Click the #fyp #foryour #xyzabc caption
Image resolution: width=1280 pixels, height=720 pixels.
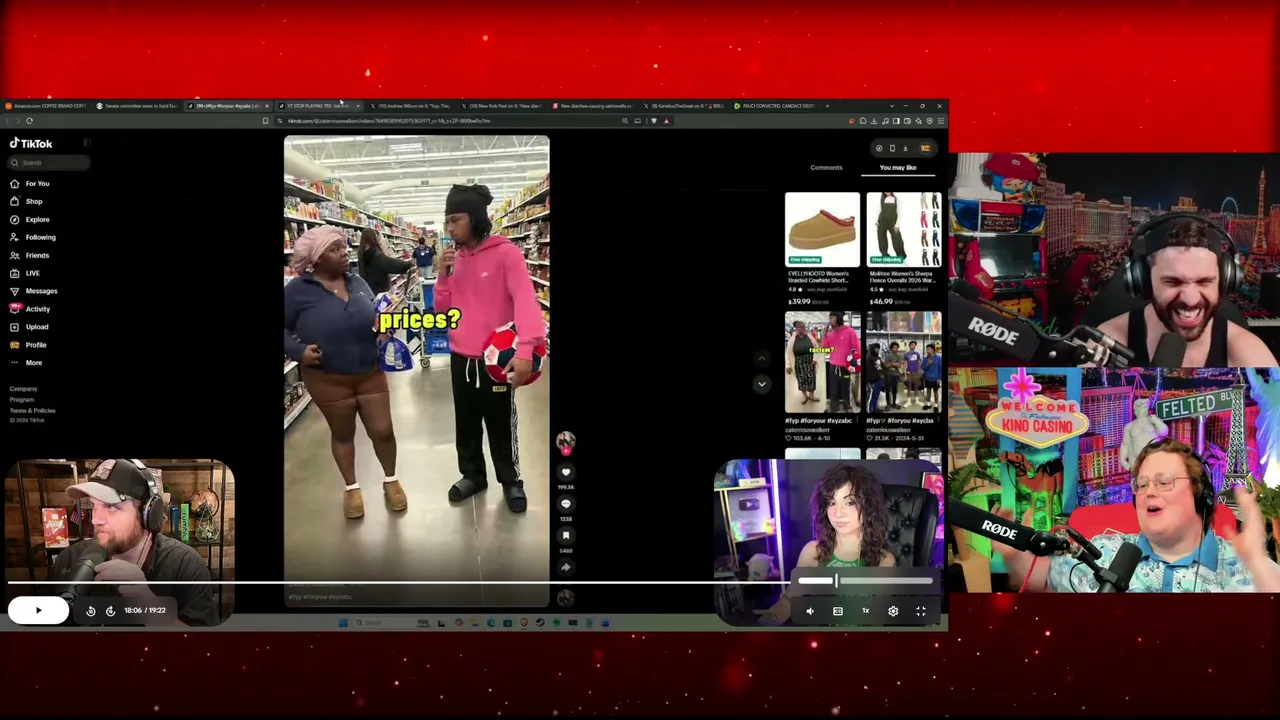coord(320,597)
